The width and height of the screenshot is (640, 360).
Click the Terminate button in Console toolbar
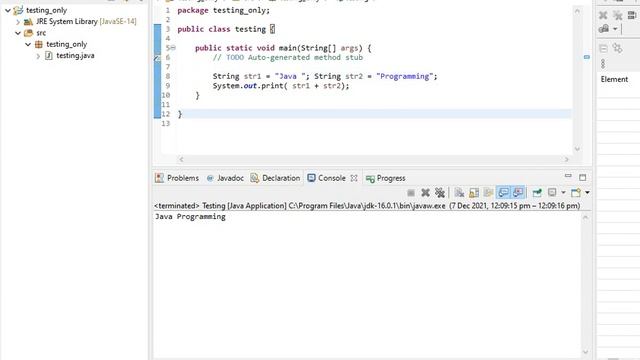click(x=411, y=193)
